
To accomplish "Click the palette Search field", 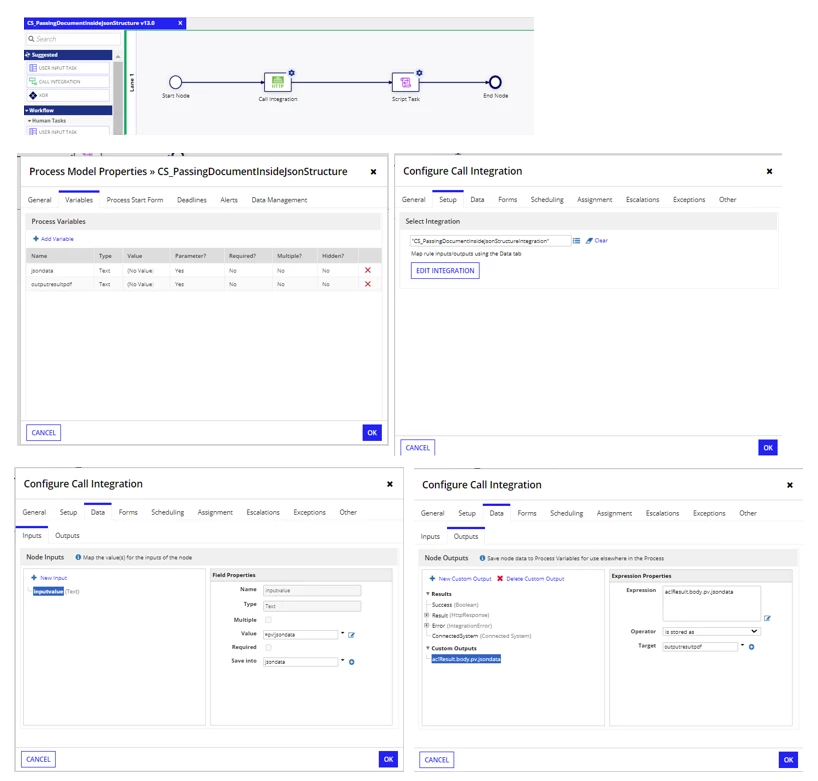I will point(73,39).
